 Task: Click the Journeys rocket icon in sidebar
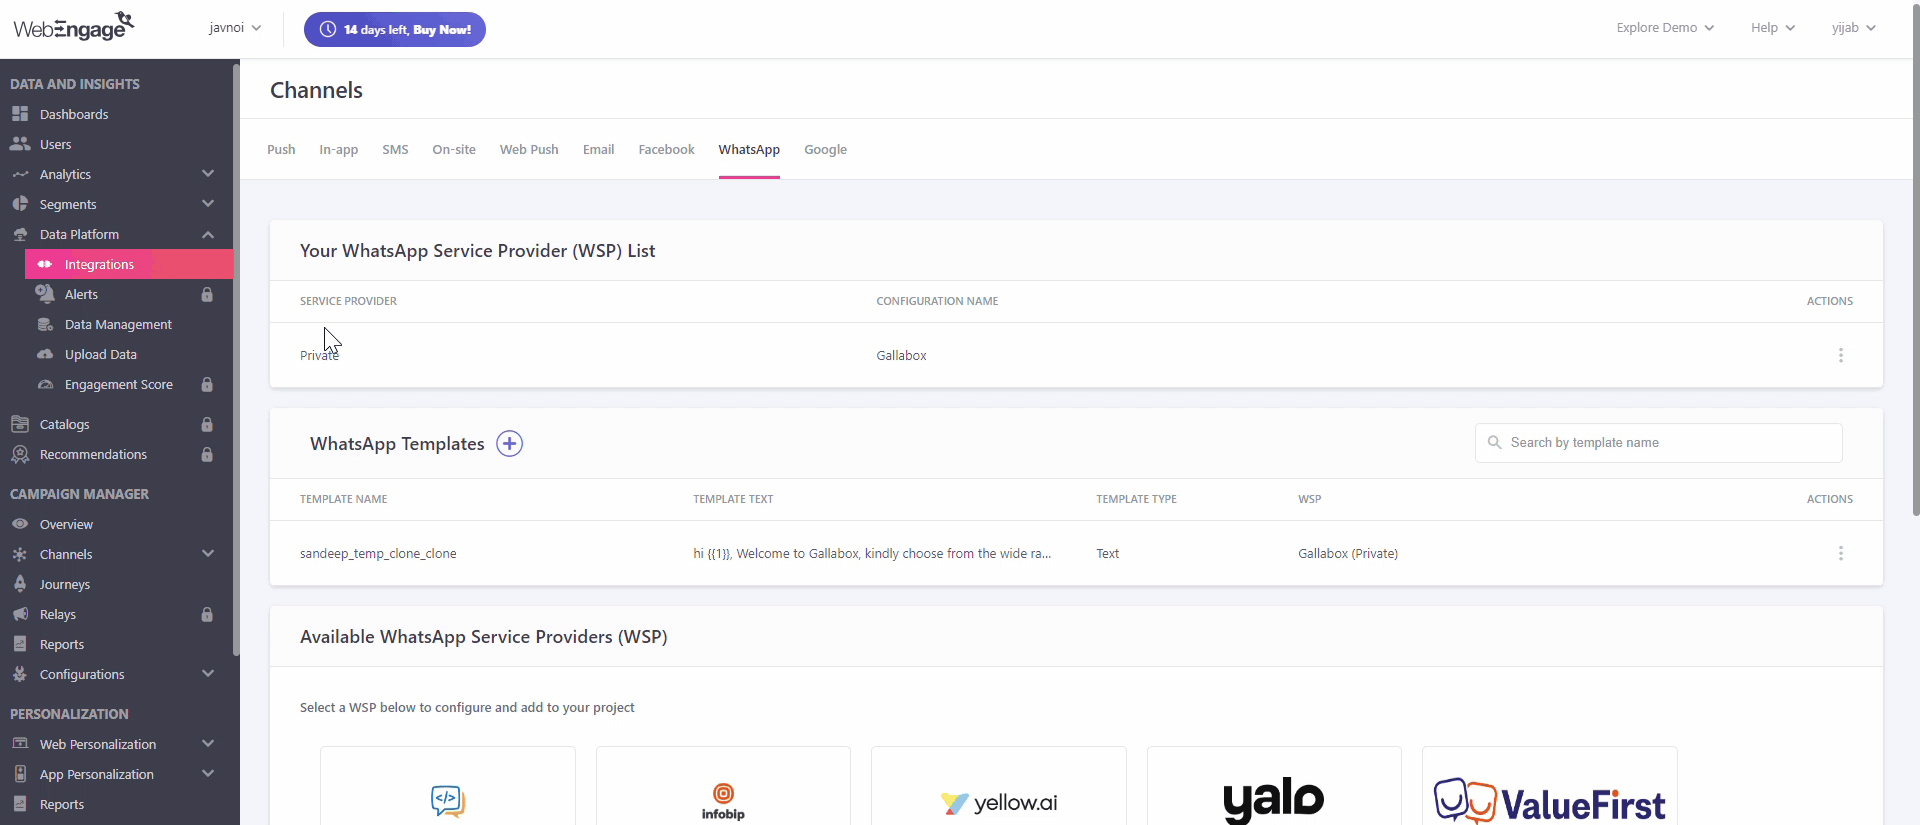(20, 584)
